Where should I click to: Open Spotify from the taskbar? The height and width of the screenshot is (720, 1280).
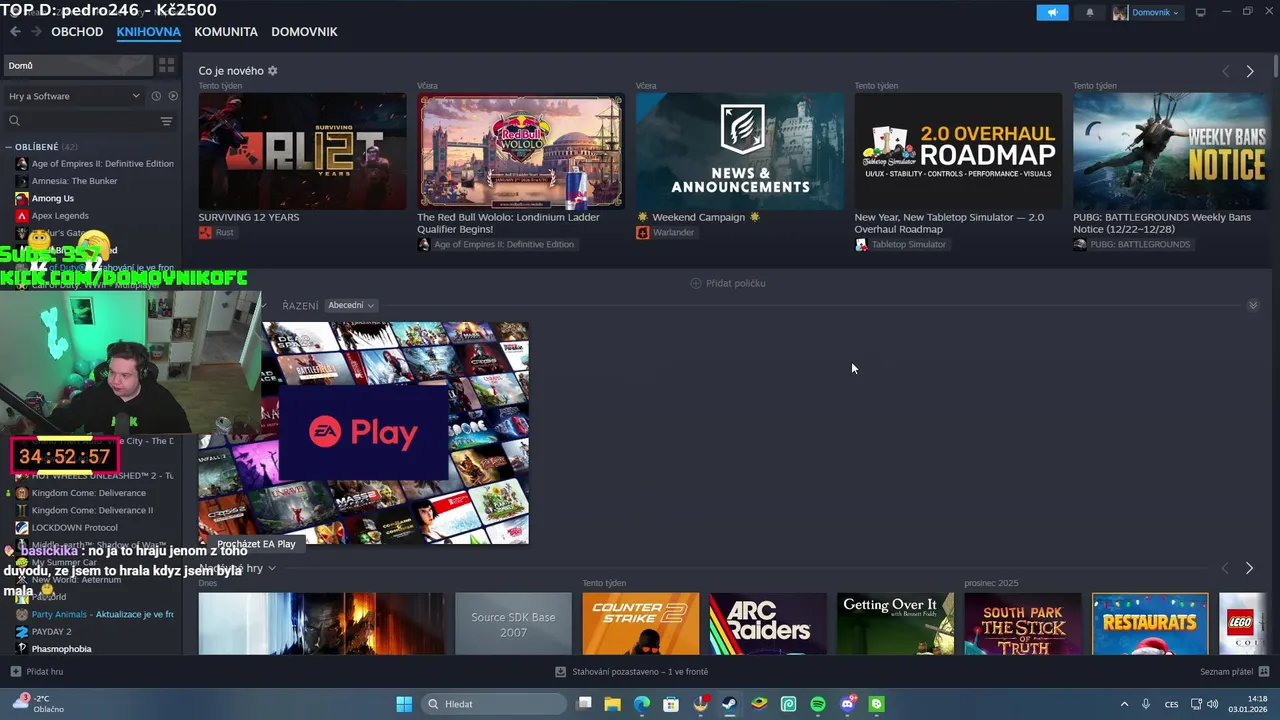click(x=818, y=704)
